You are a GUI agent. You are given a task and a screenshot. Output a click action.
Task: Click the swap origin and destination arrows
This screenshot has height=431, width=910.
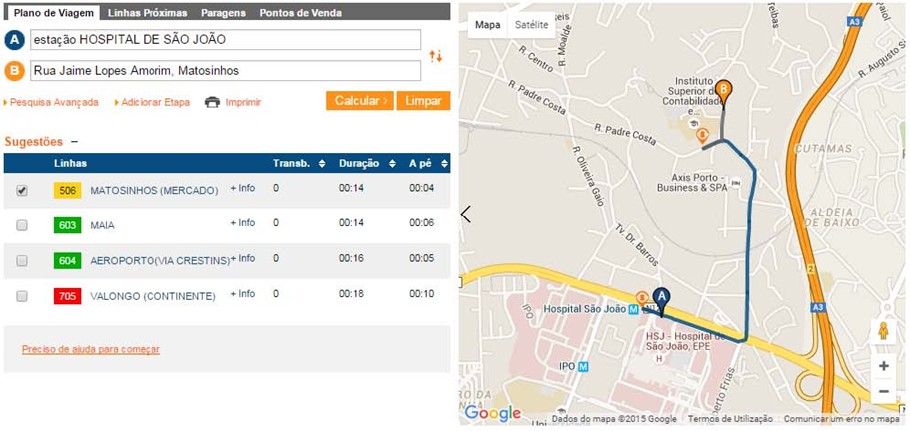click(x=435, y=56)
